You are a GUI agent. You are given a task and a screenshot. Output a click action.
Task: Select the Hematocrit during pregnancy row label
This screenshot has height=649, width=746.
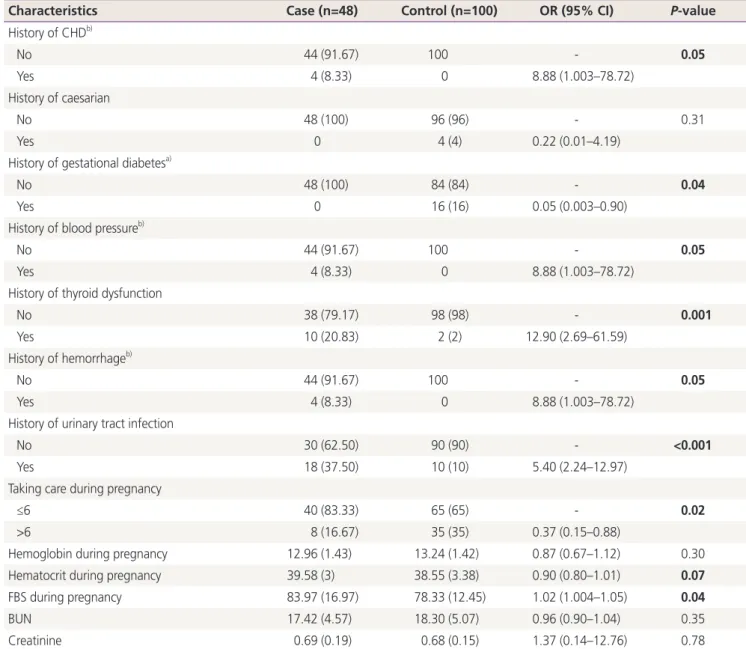click(85, 576)
